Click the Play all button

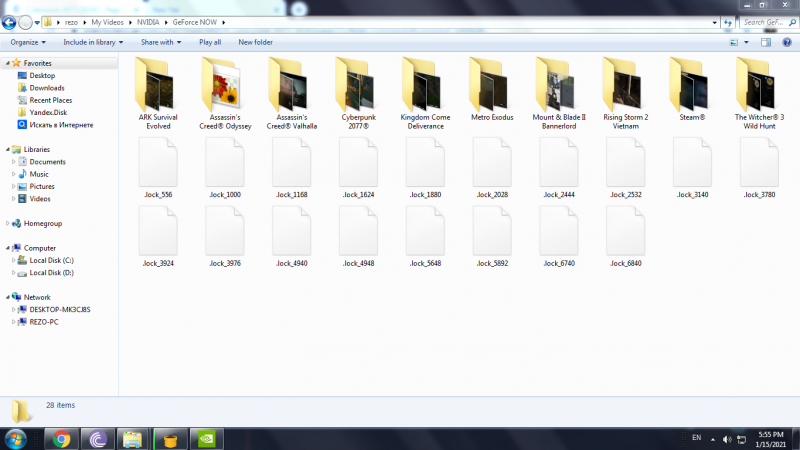[x=210, y=42]
